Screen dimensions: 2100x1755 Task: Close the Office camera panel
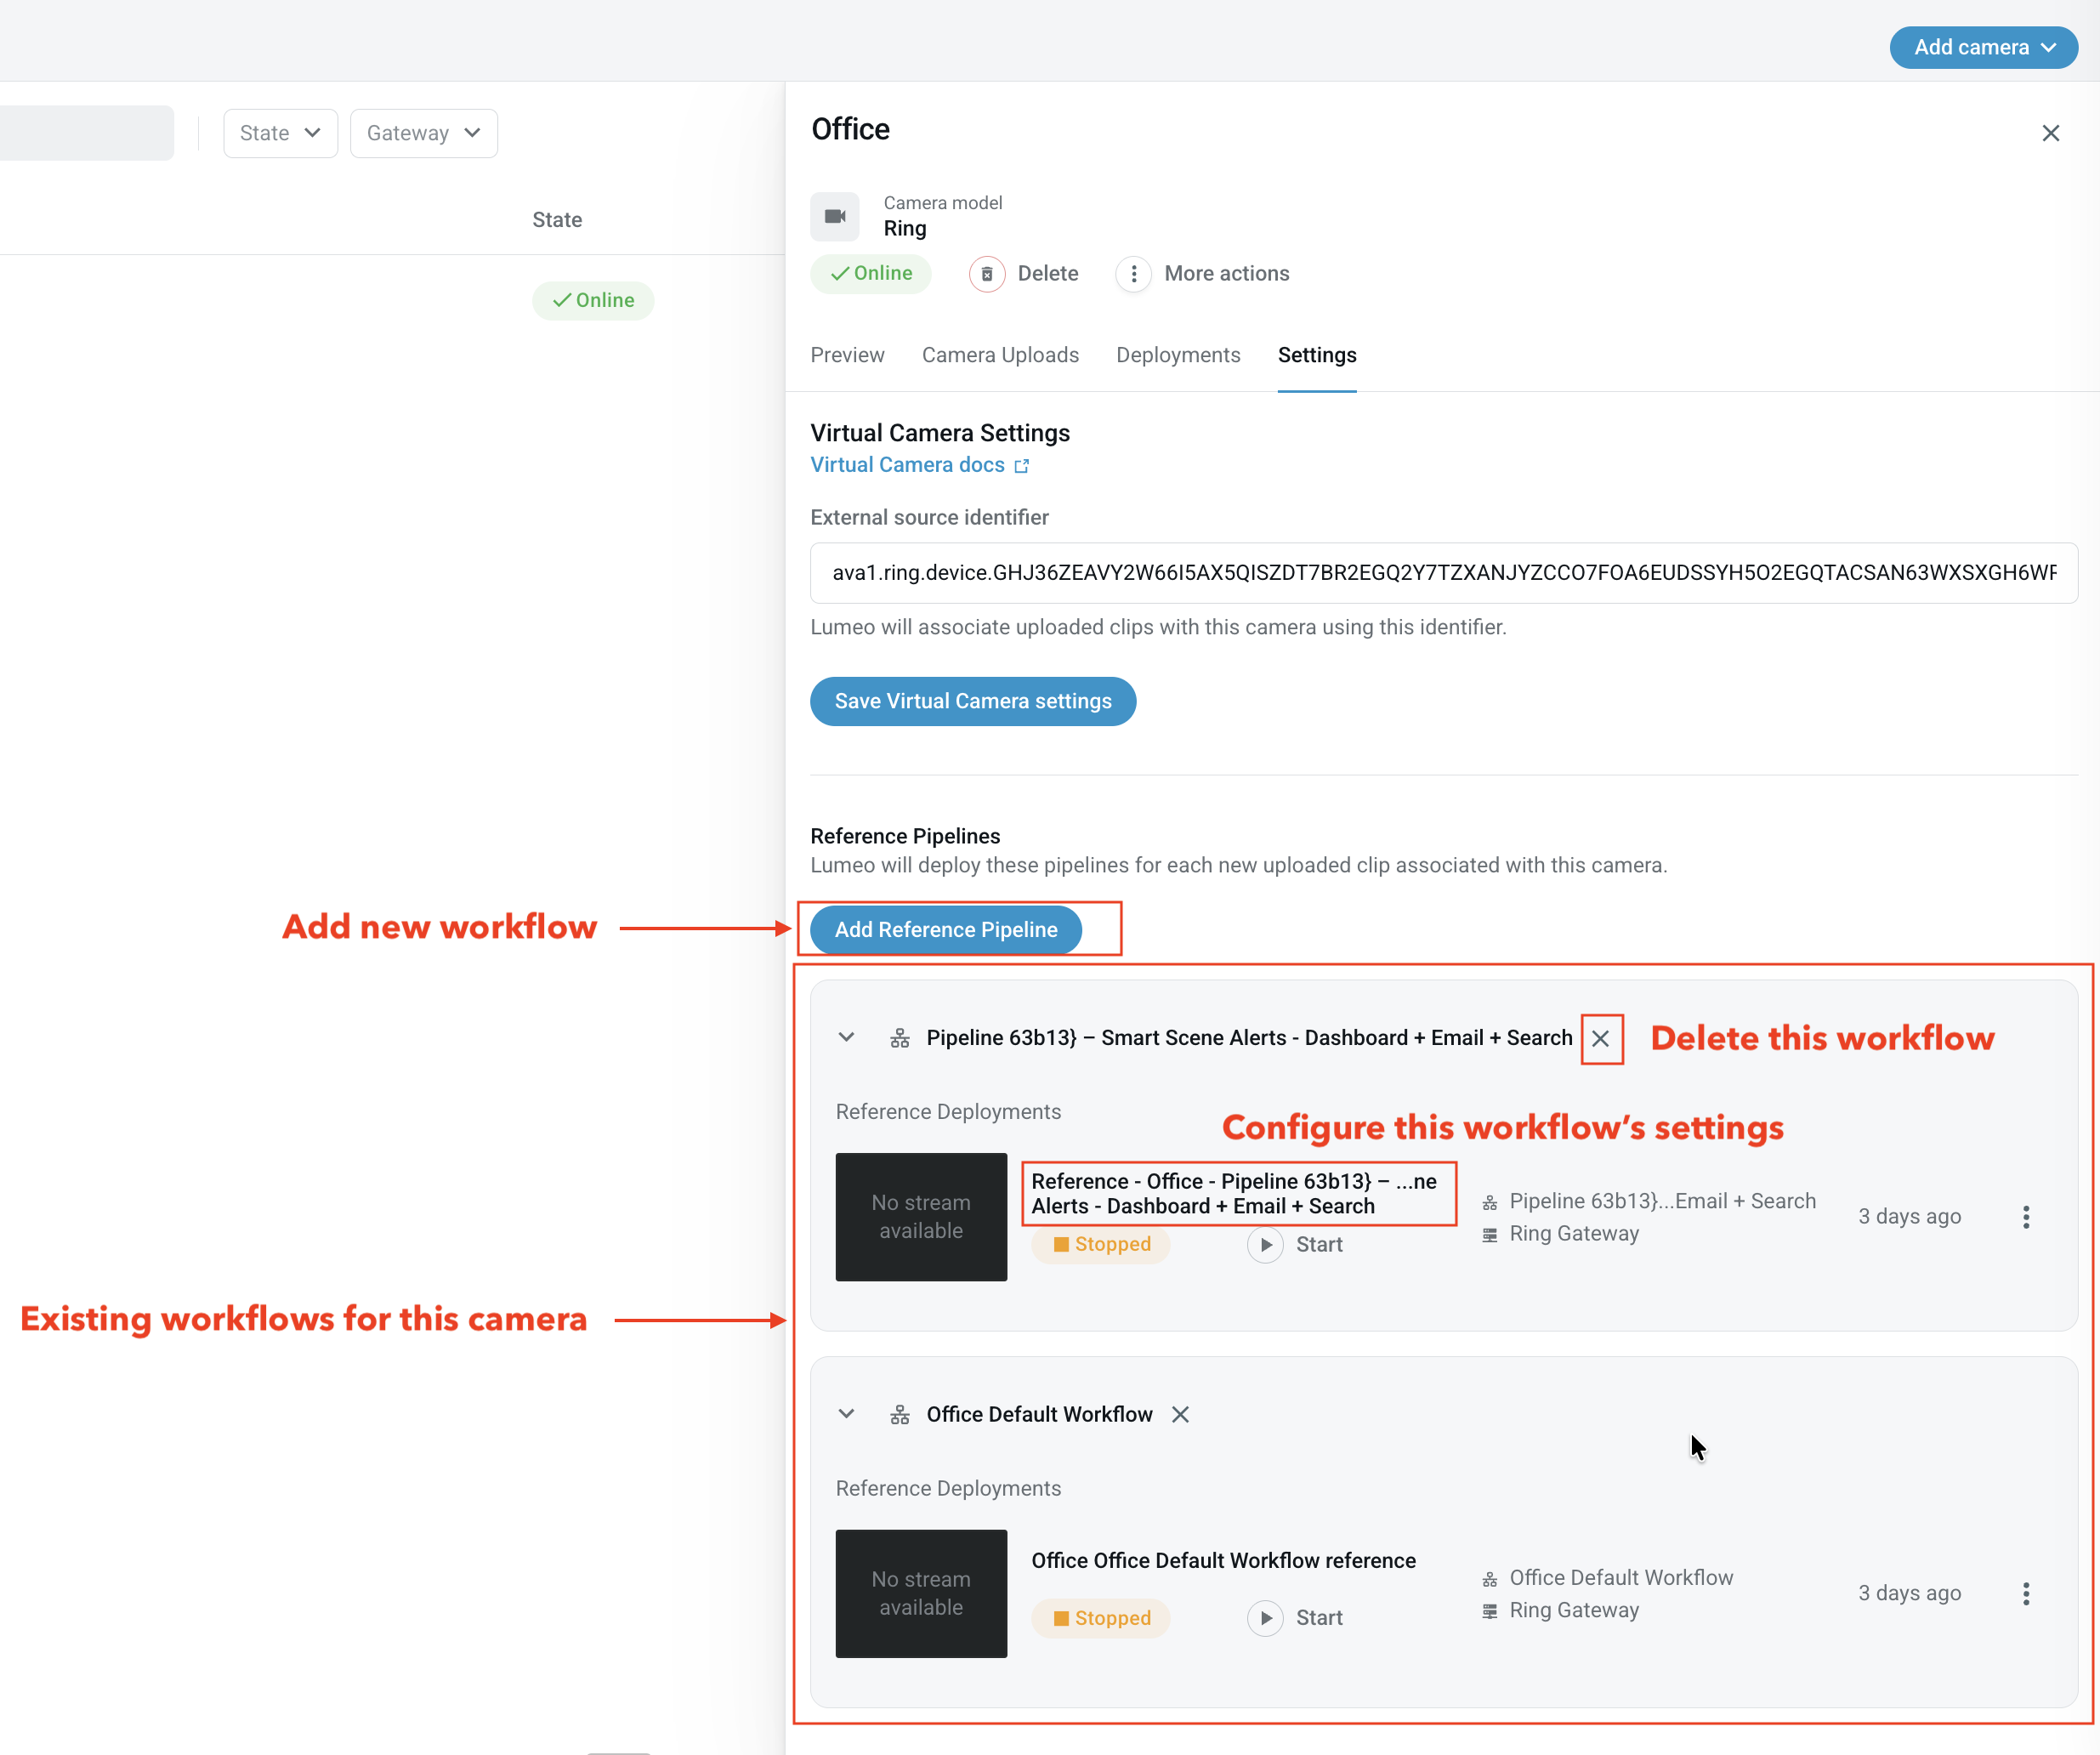pos(2050,133)
